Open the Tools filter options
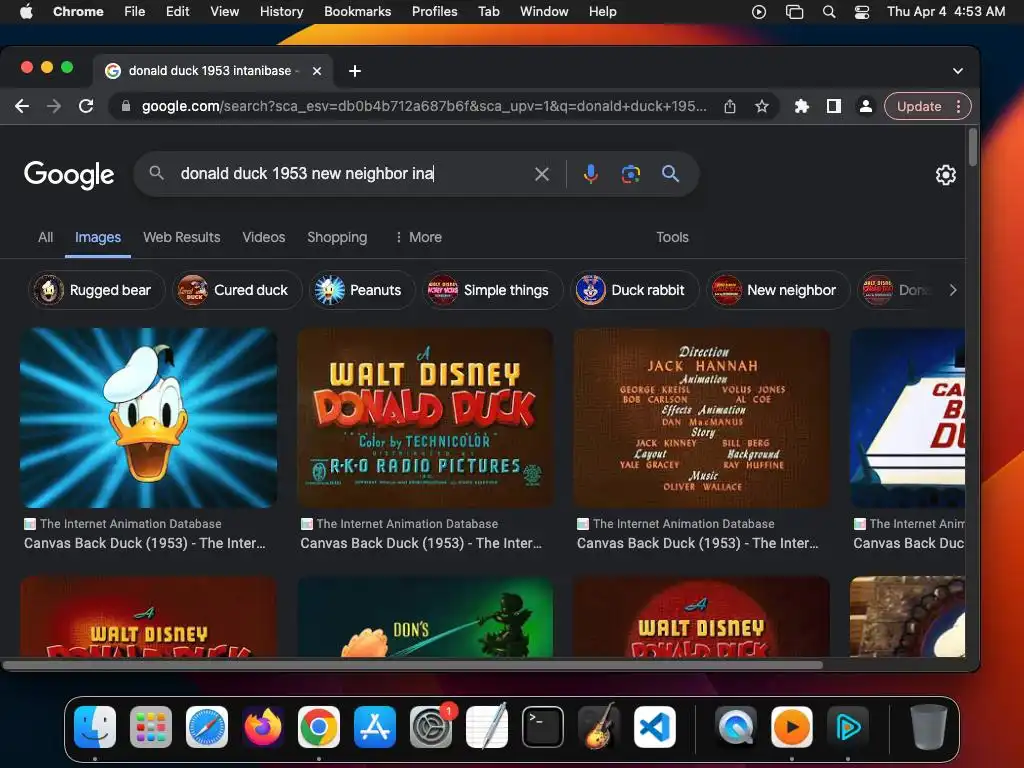This screenshot has width=1024, height=768. (x=672, y=237)
